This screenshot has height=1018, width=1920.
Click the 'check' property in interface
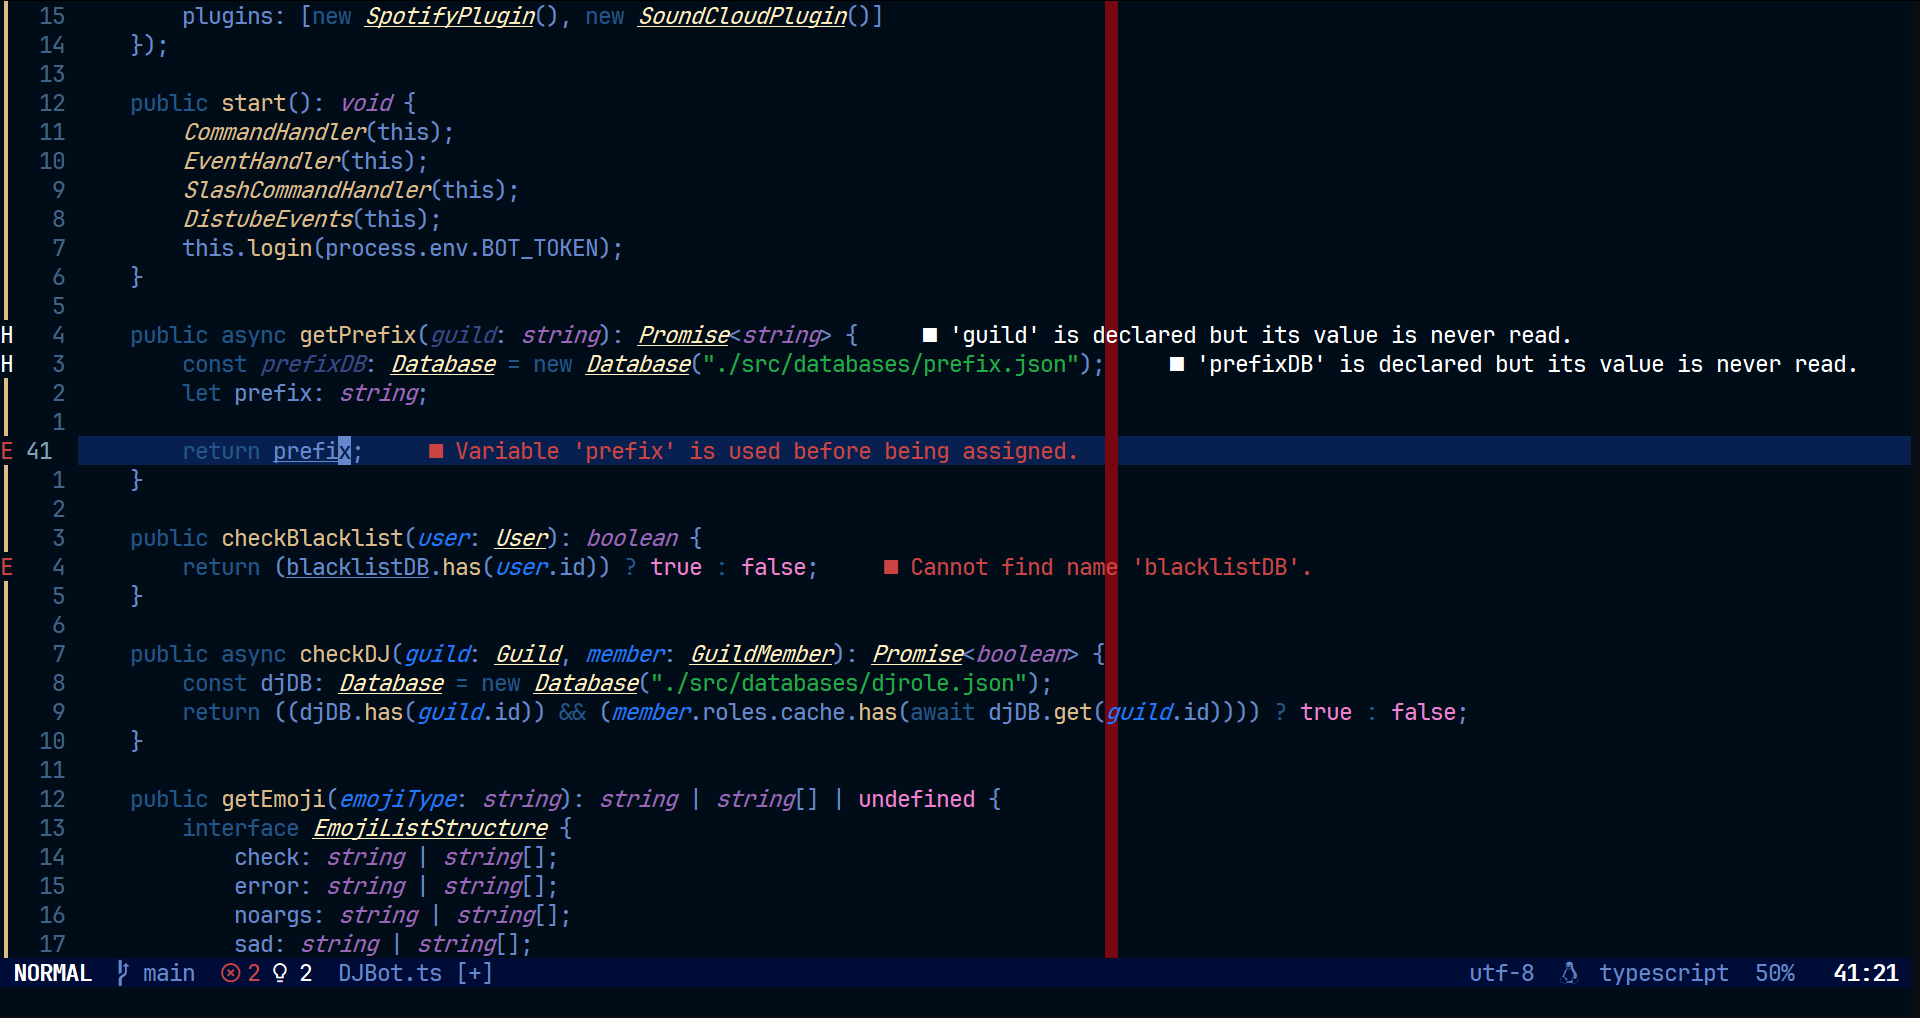pyautogui.click(x=267, y=857)
